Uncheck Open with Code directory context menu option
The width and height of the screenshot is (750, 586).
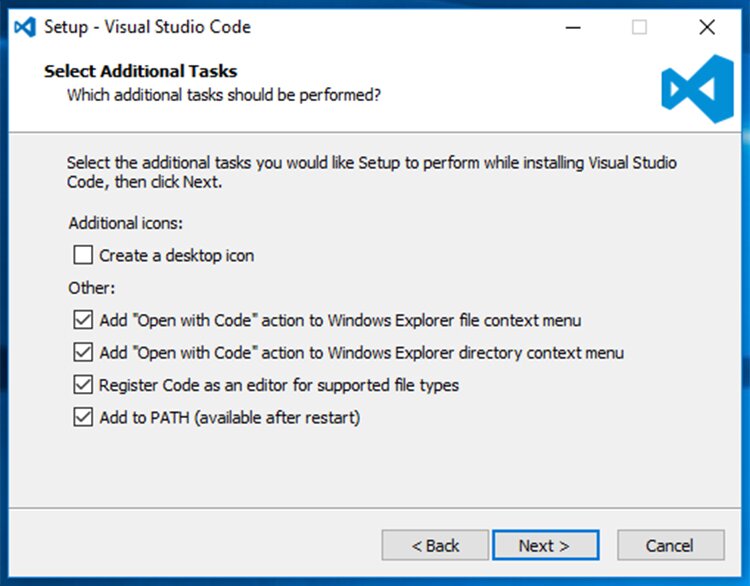pyautogui.click(x=83, y=352)
